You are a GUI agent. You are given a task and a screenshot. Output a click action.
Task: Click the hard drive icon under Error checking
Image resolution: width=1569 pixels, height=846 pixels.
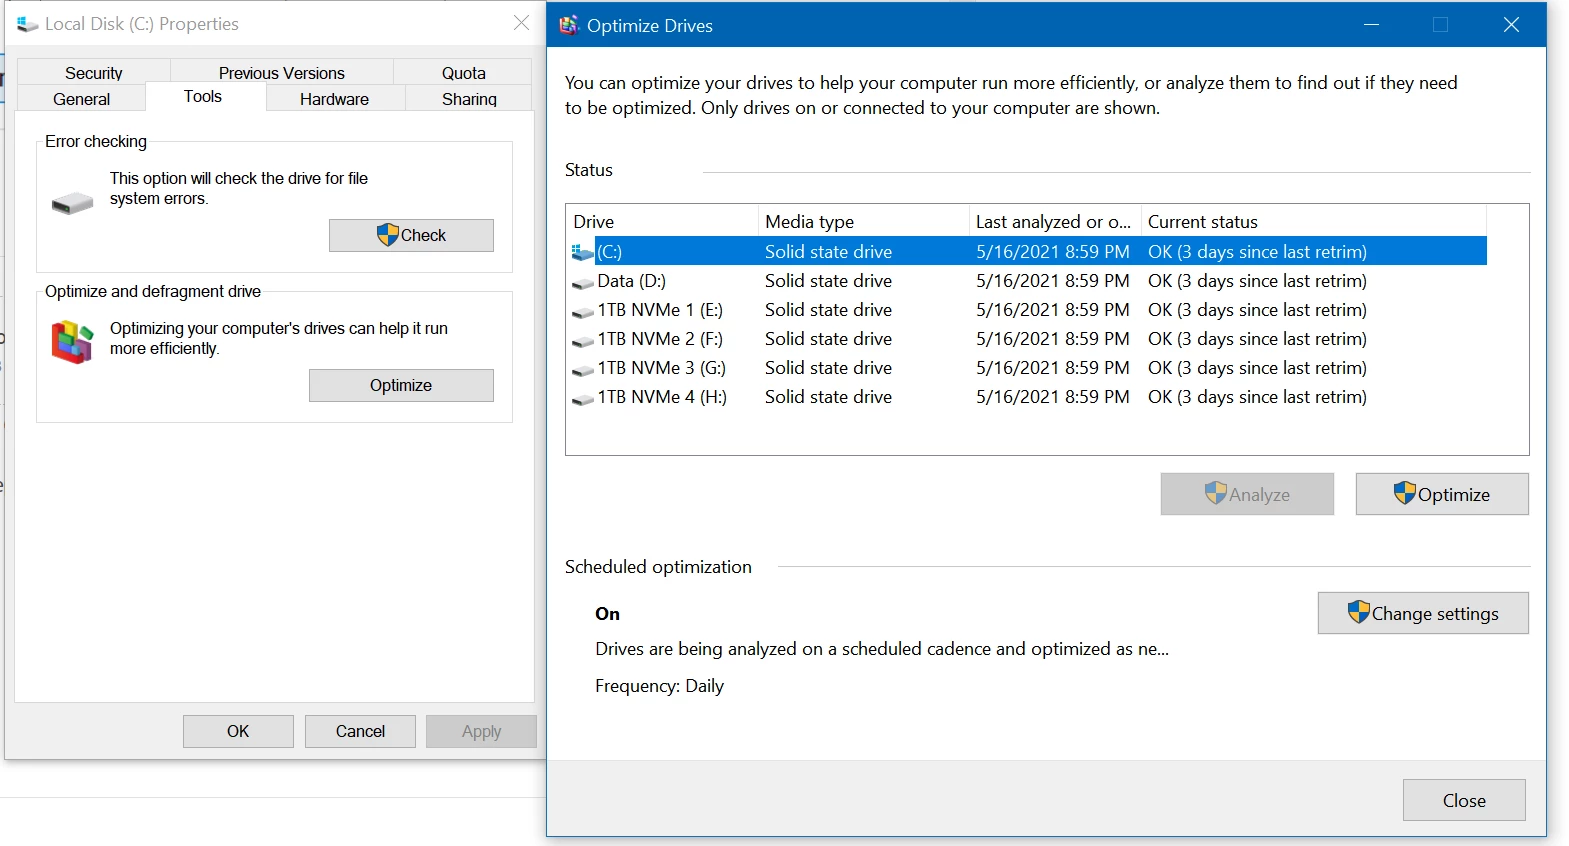(x=72, y=203)
